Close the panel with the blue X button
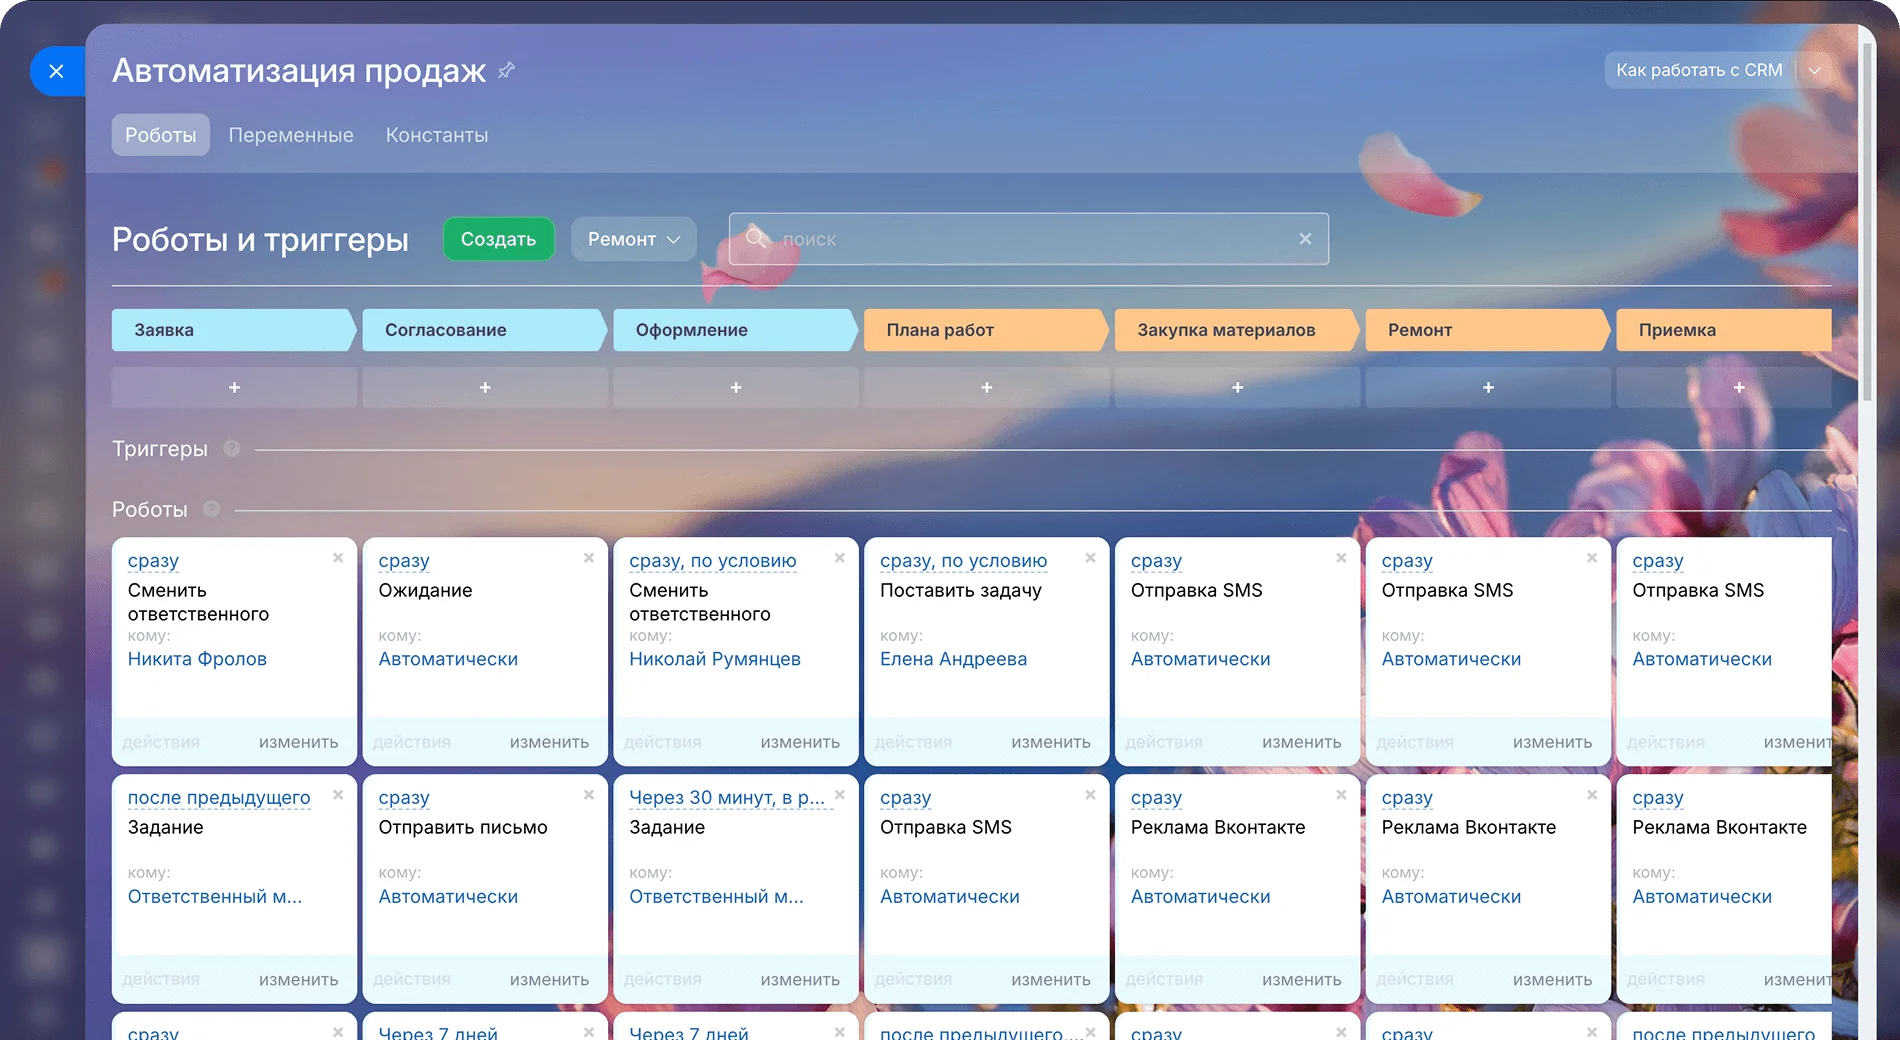The image size is (1900, 1040). (57, 71)
